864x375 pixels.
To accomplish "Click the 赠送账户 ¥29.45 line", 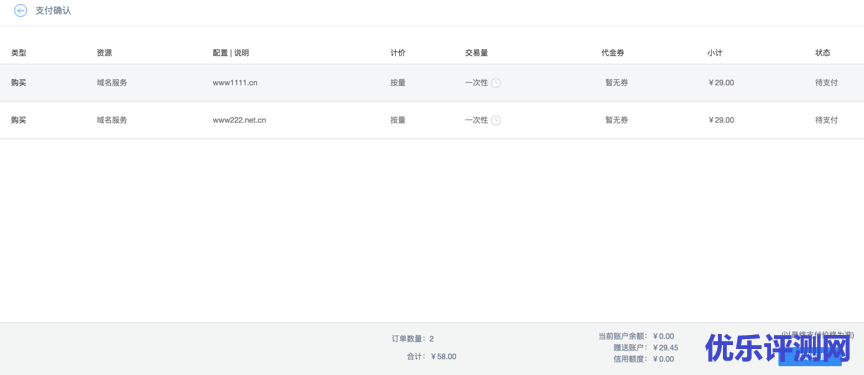I will click(646, 347).
